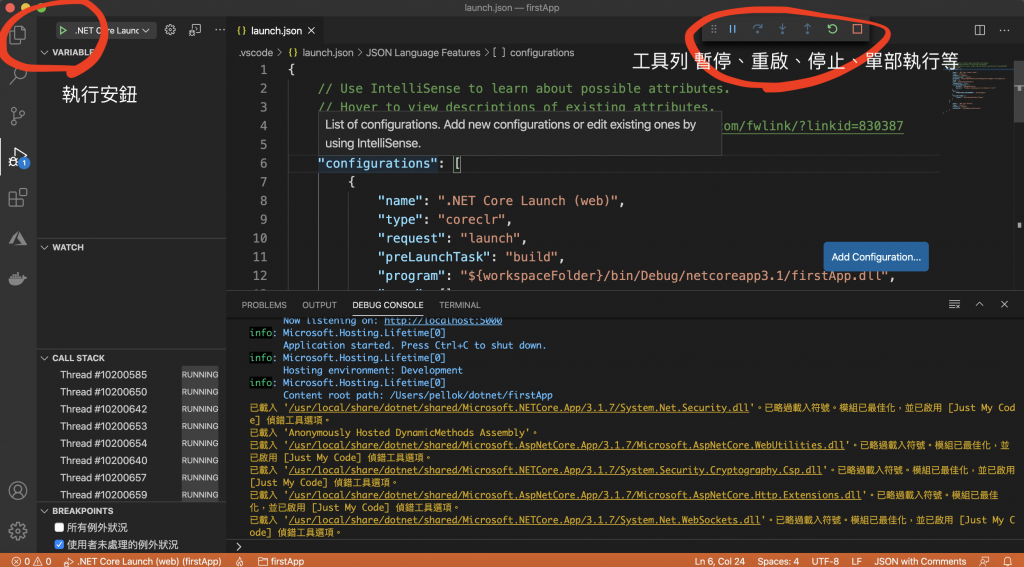Image resolution: width=1024 pixels, height=567 pixels.
Task: Open the Source Control view
Action: [x=18, y=116]
